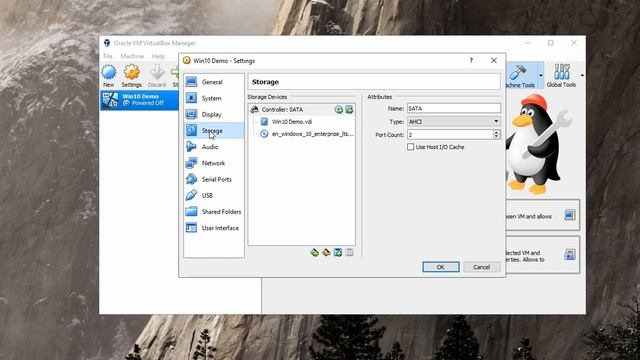The height and width of the screenshot is (360, 640).
Task: Dismiss the dialog with the Cancel button
Action: tap(482, 267)
